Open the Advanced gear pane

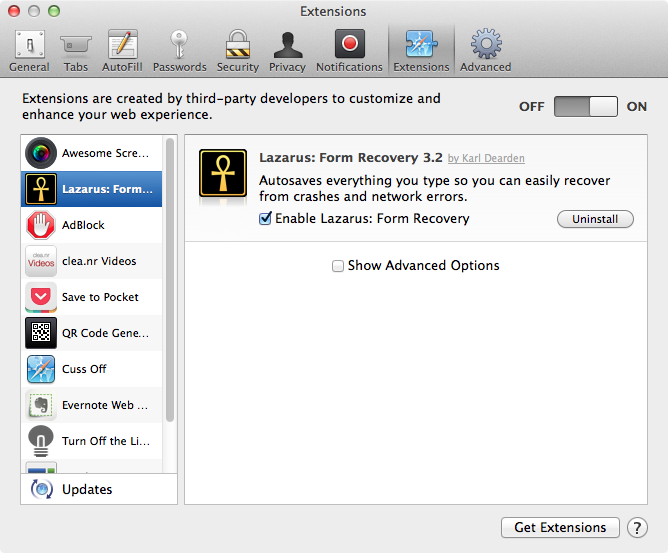coord(485,50)
